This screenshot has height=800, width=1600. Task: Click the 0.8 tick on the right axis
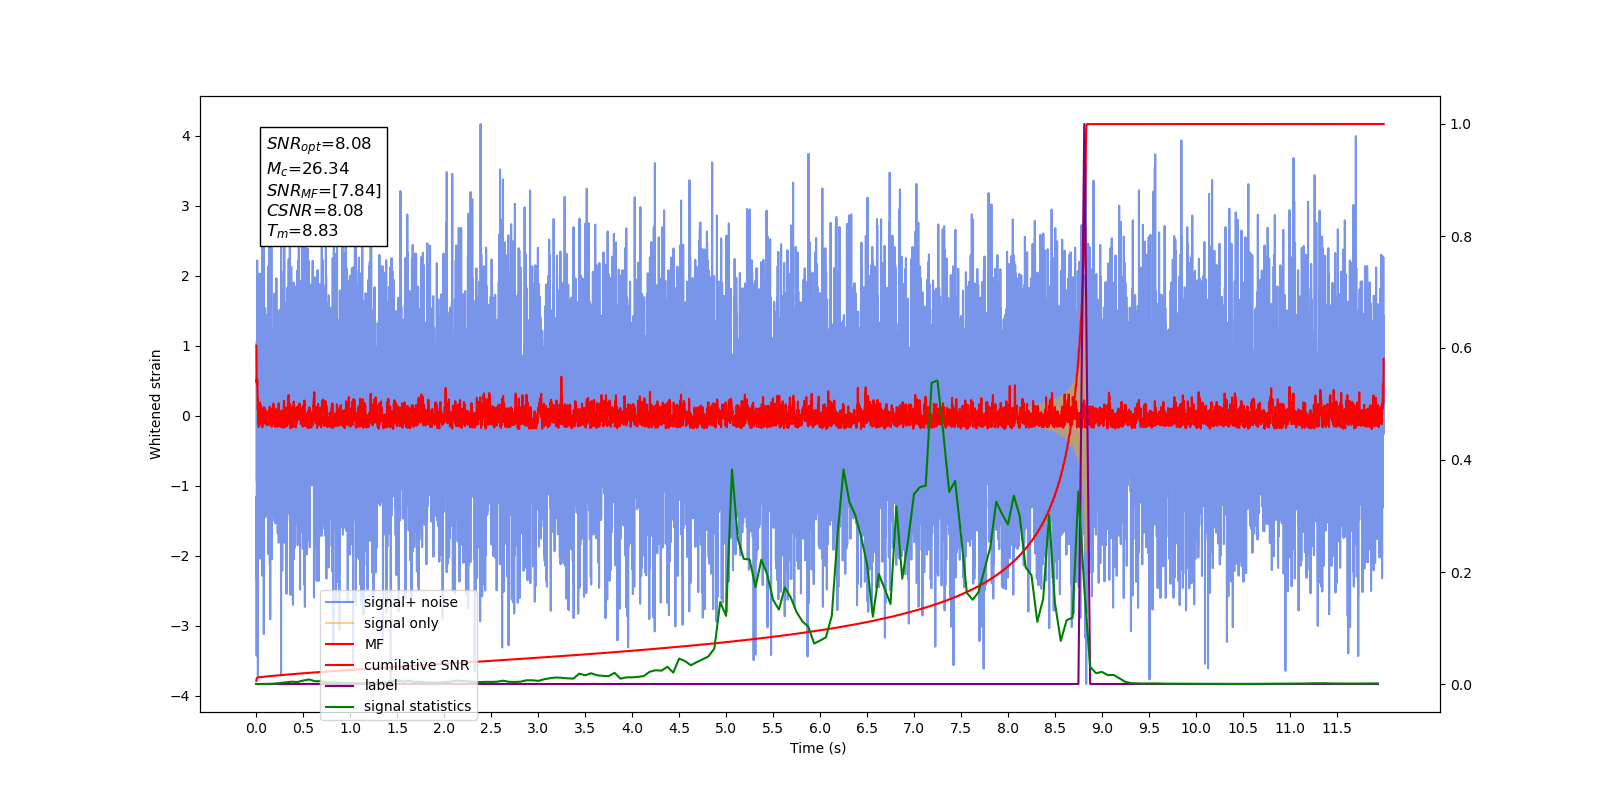pyautogui.click(x=1461, y=237)
